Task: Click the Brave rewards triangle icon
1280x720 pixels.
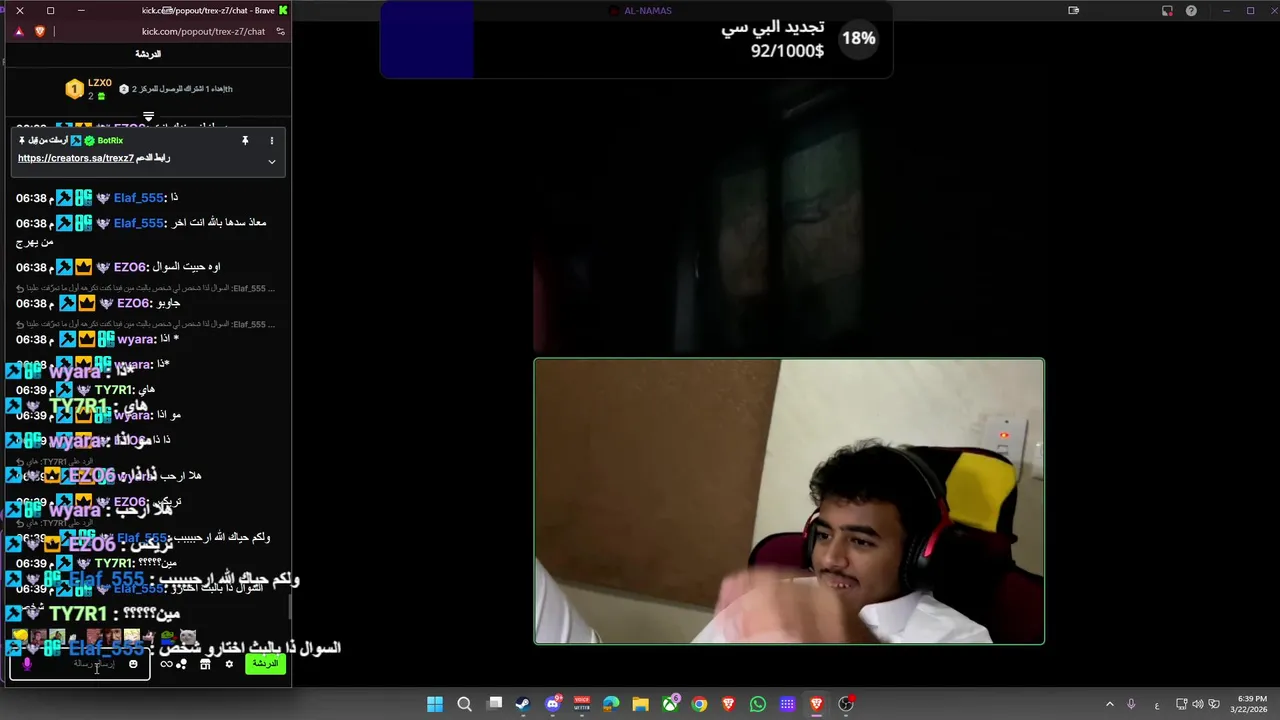Action: point(19,31)
